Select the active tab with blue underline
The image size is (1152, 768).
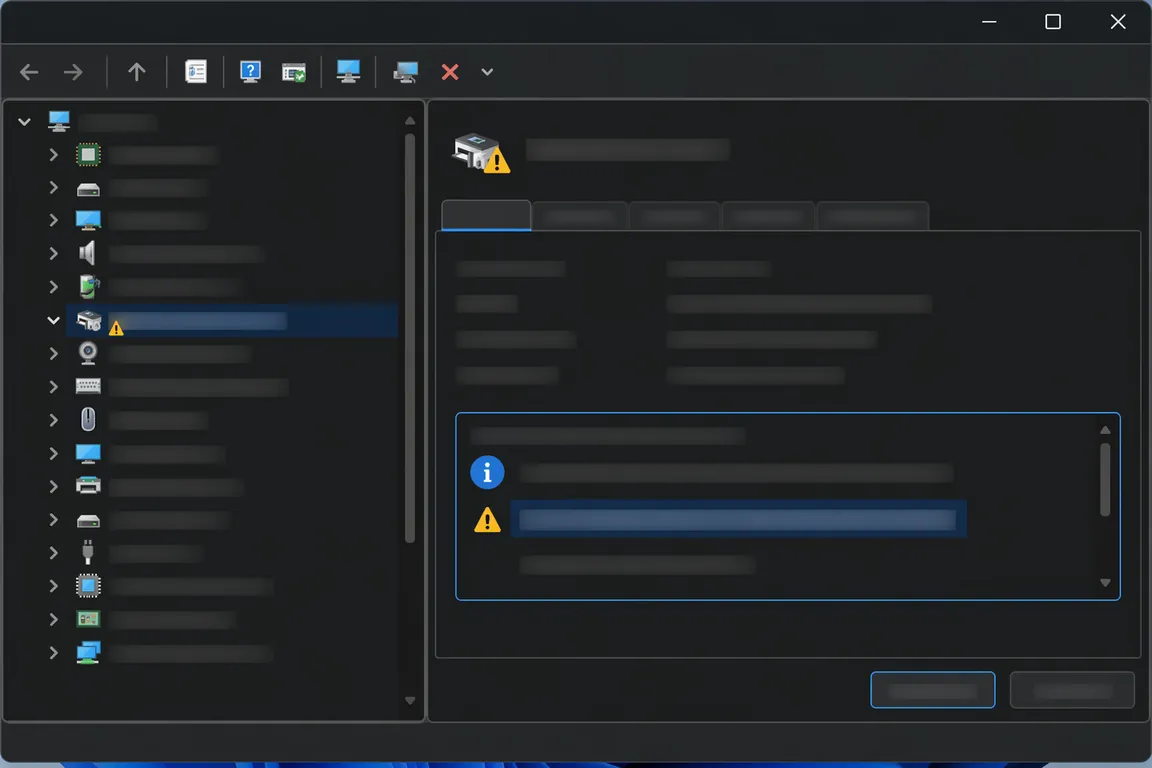486,215
